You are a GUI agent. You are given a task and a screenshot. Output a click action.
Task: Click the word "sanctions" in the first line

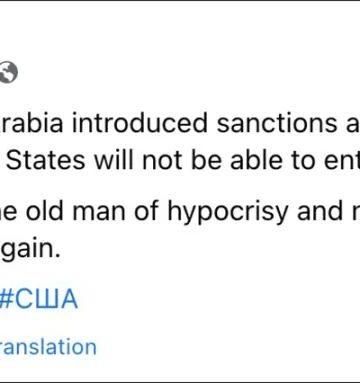[277, 123]
